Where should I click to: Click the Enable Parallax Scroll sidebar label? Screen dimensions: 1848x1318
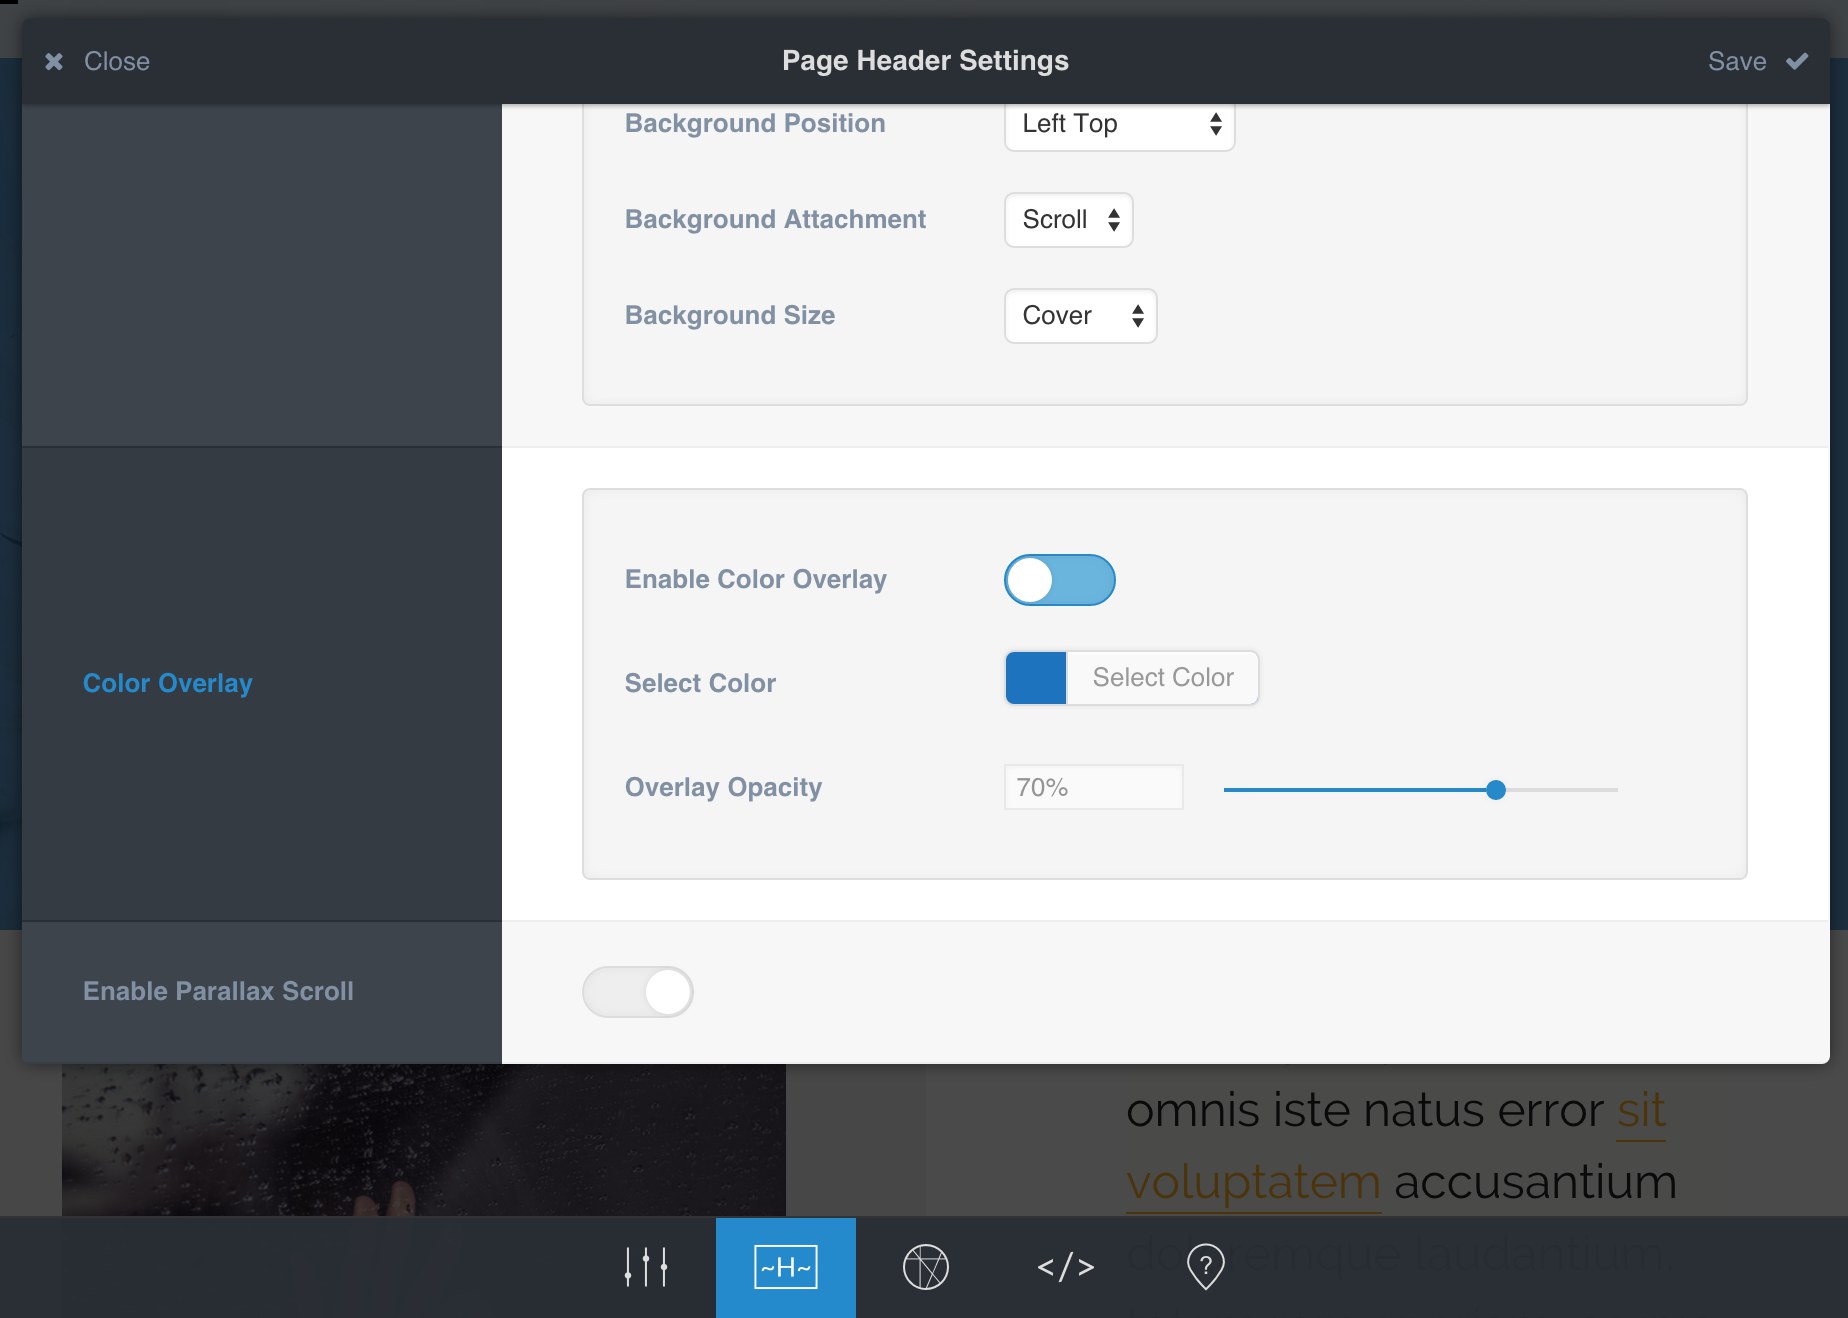pos(218,991)
